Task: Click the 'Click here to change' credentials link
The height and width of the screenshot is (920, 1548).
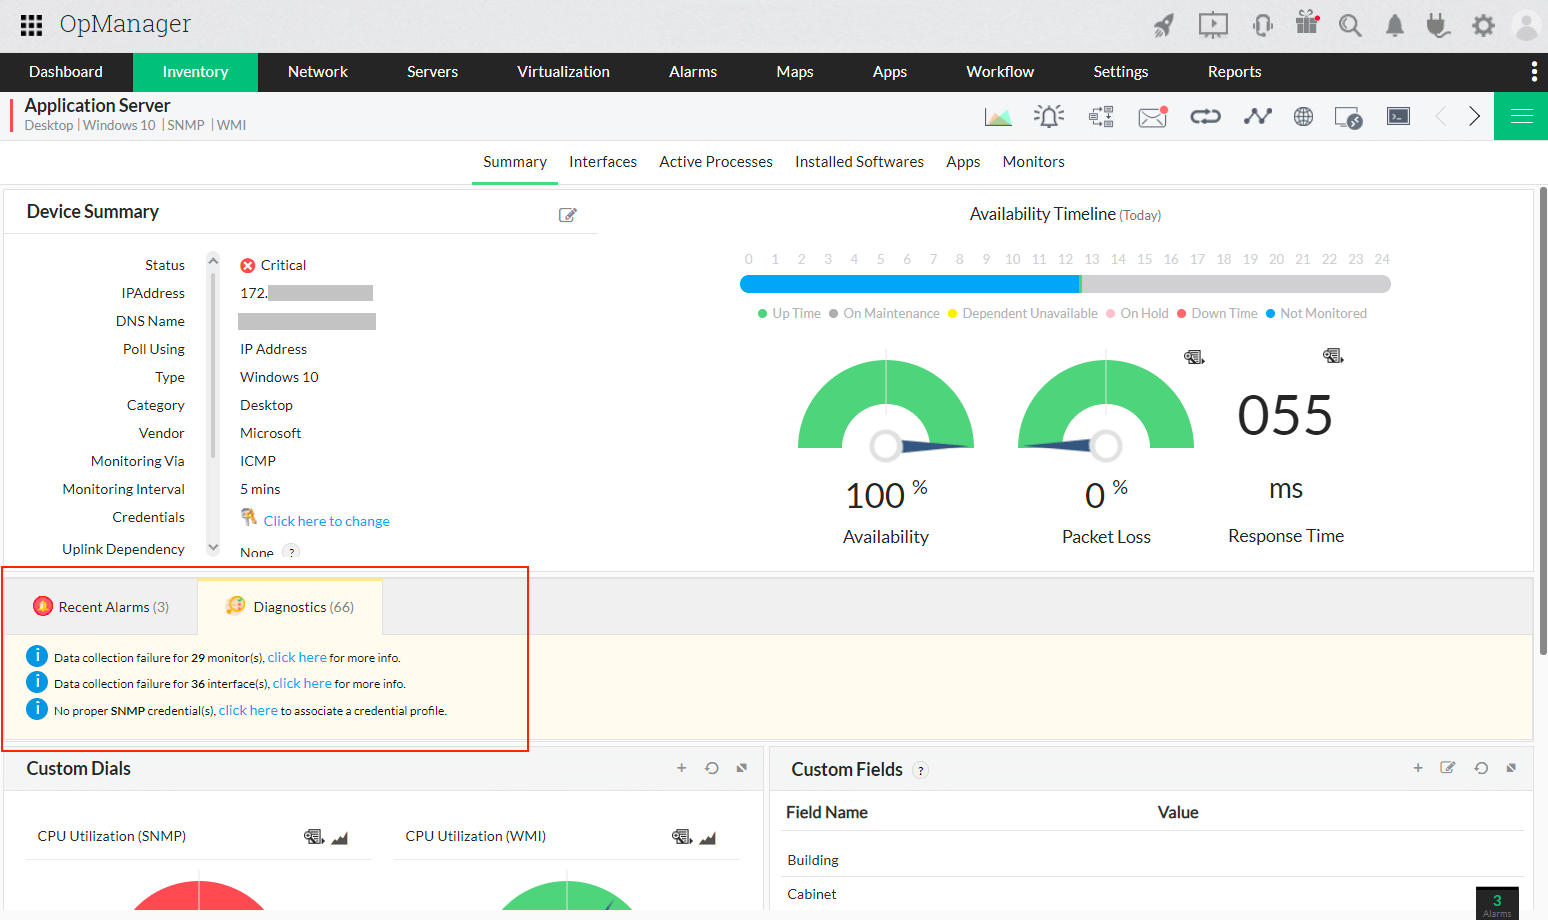Action: (x=326, y=521)
